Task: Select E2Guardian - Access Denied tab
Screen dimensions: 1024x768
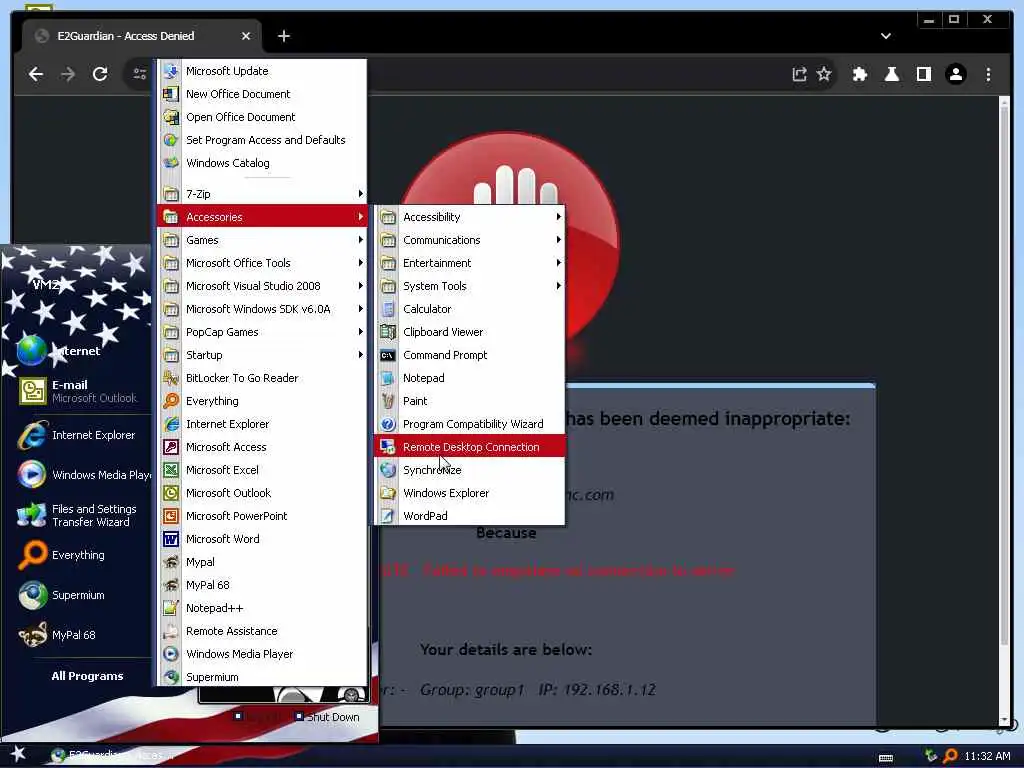Action: 142,36
